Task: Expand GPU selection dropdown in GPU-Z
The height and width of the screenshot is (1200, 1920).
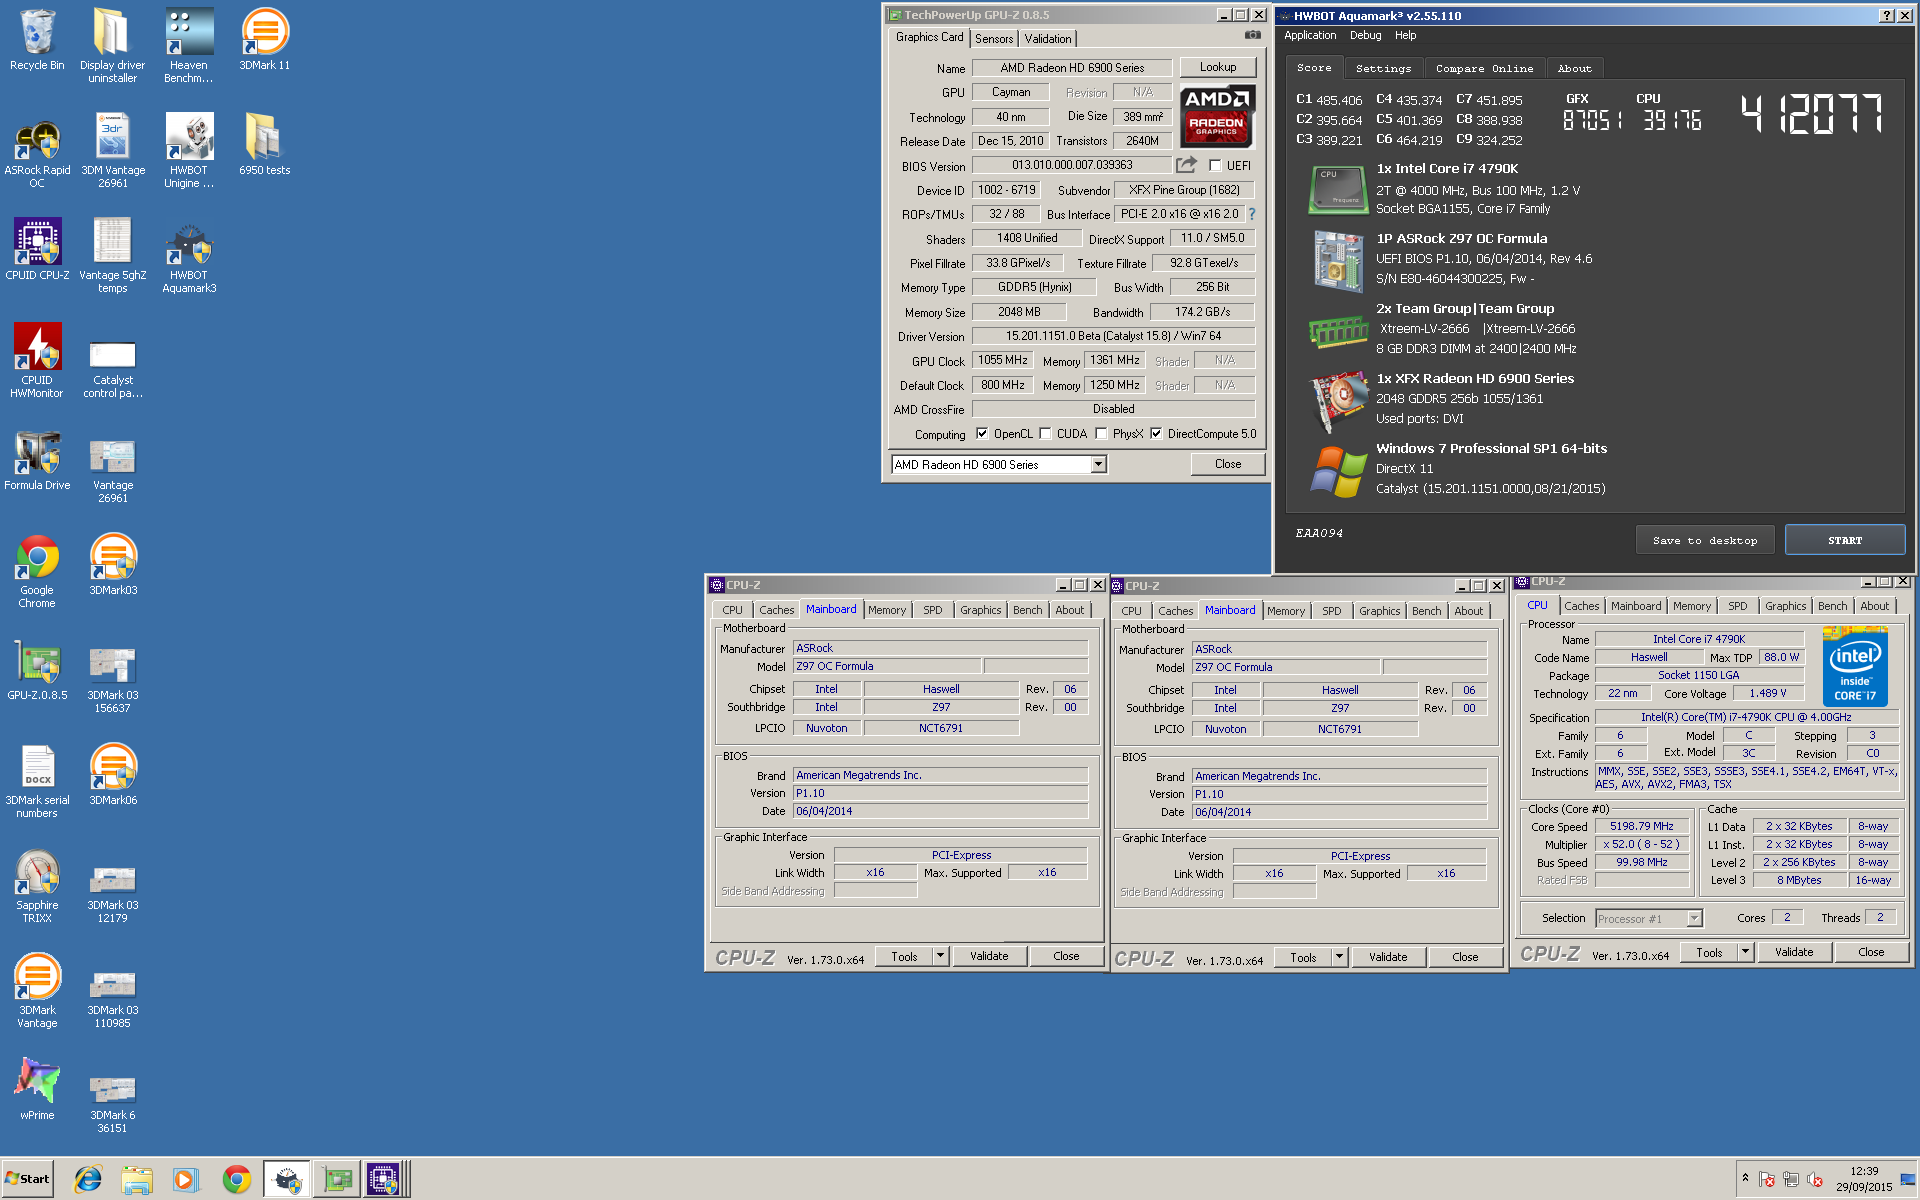Action: pos(1098,464)
